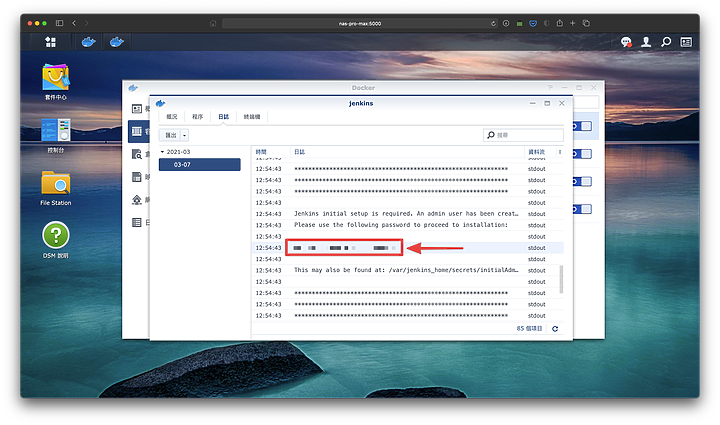Open DSM notifications speech bubble icon

click(626, 42)
